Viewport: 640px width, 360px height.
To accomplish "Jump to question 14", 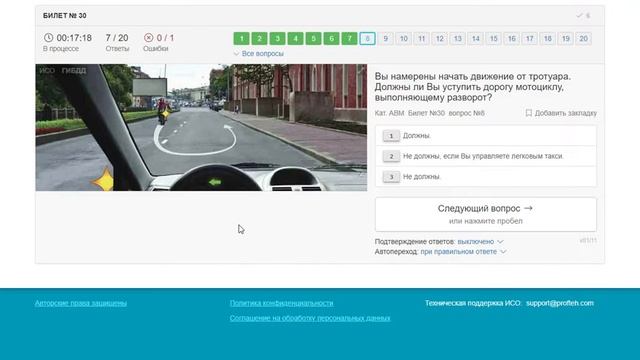I will [475, 39].
